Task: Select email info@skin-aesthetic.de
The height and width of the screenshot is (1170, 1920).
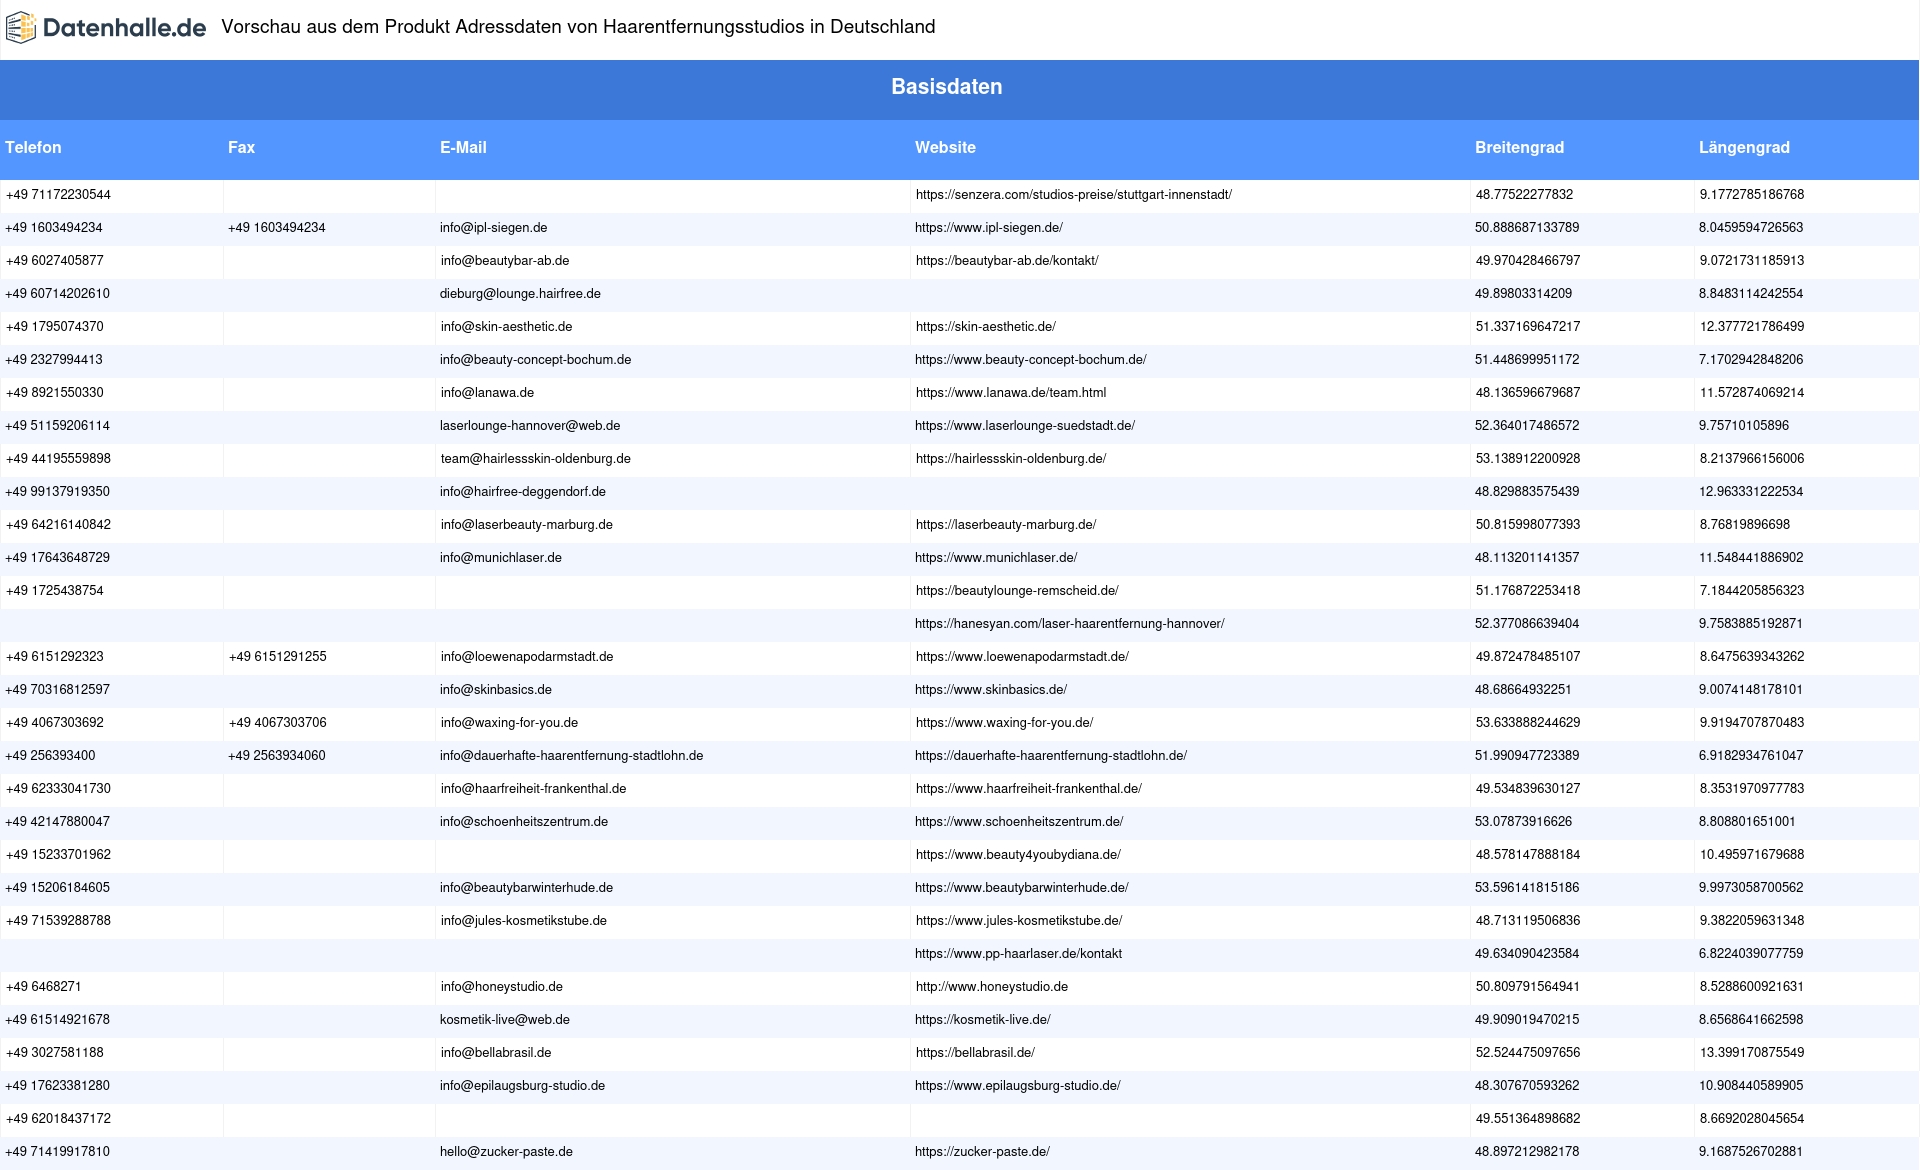Action: click(506, 327)
